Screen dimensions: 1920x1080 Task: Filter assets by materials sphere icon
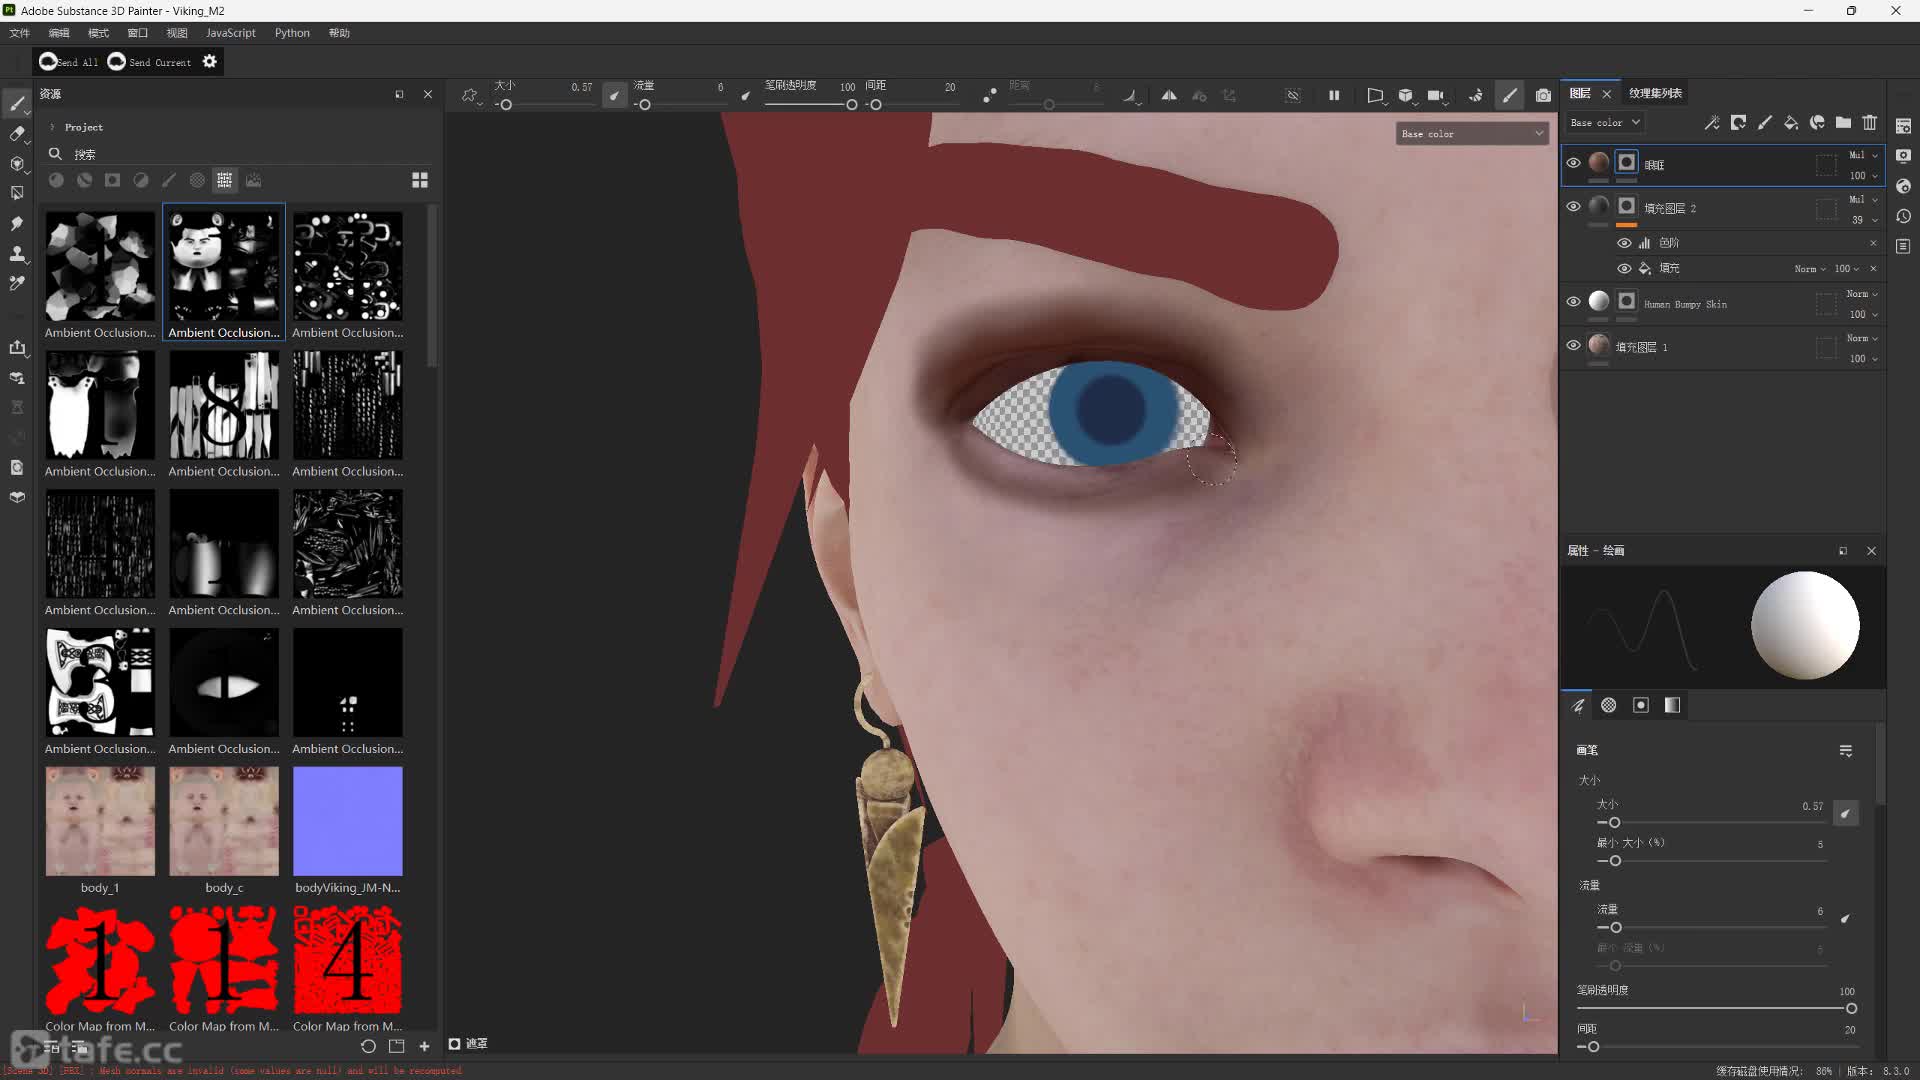click(x=57, y=180)
